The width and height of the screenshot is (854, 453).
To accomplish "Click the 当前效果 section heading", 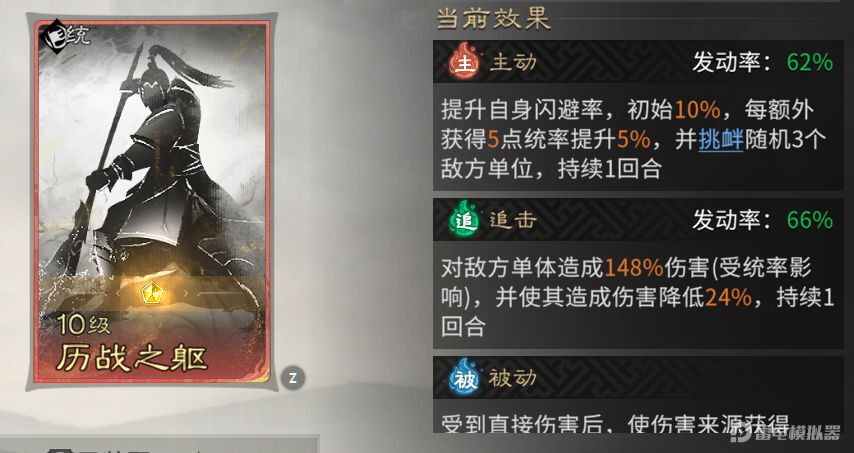I will point(493,19).
